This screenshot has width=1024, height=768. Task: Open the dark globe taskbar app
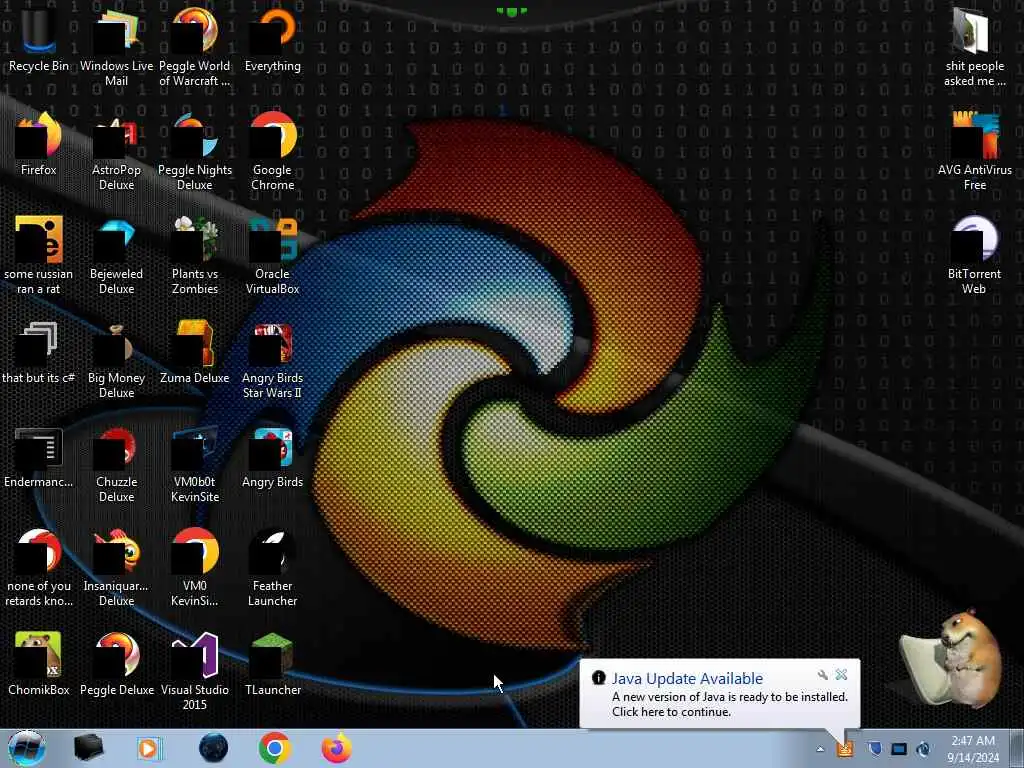coord(213,748)
